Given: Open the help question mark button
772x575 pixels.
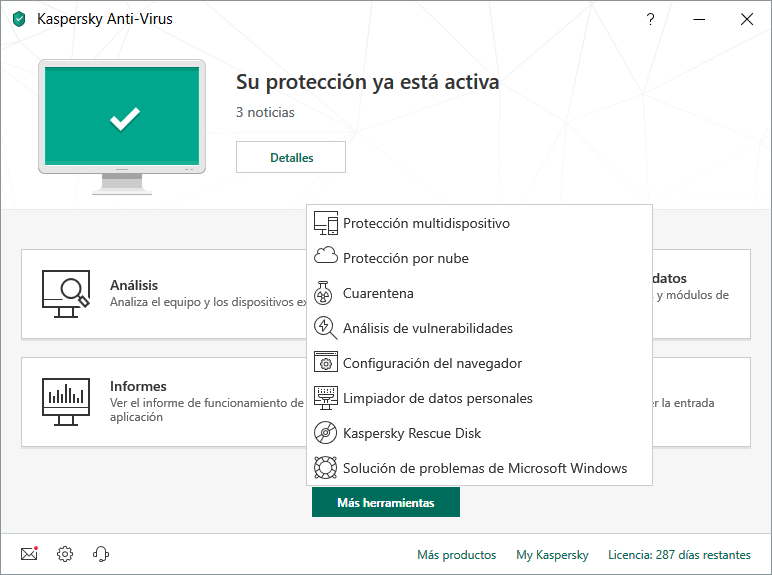Looking at the screenshot, I should point(651,19).
